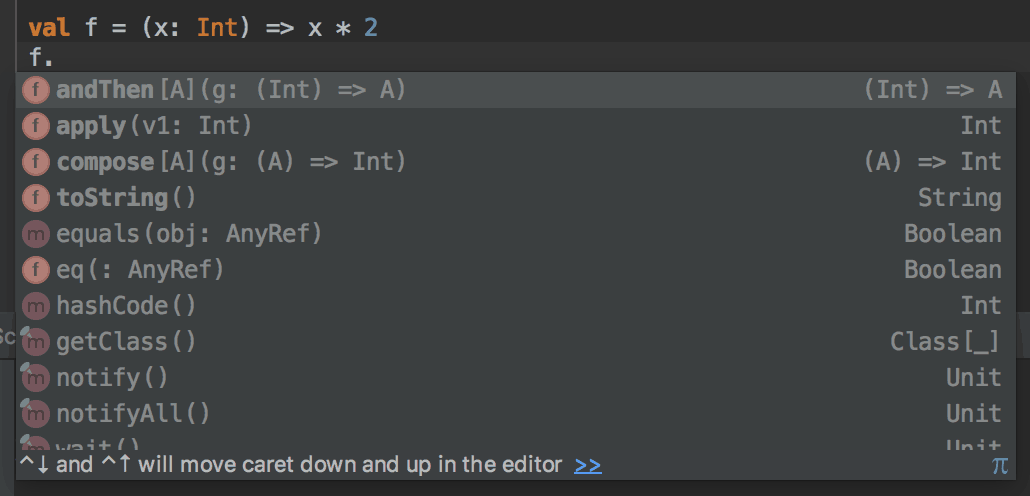The height and width of the screenshot is (496, 1030).
Task: Click the method icon beside notify()
Action: point(36,378)
